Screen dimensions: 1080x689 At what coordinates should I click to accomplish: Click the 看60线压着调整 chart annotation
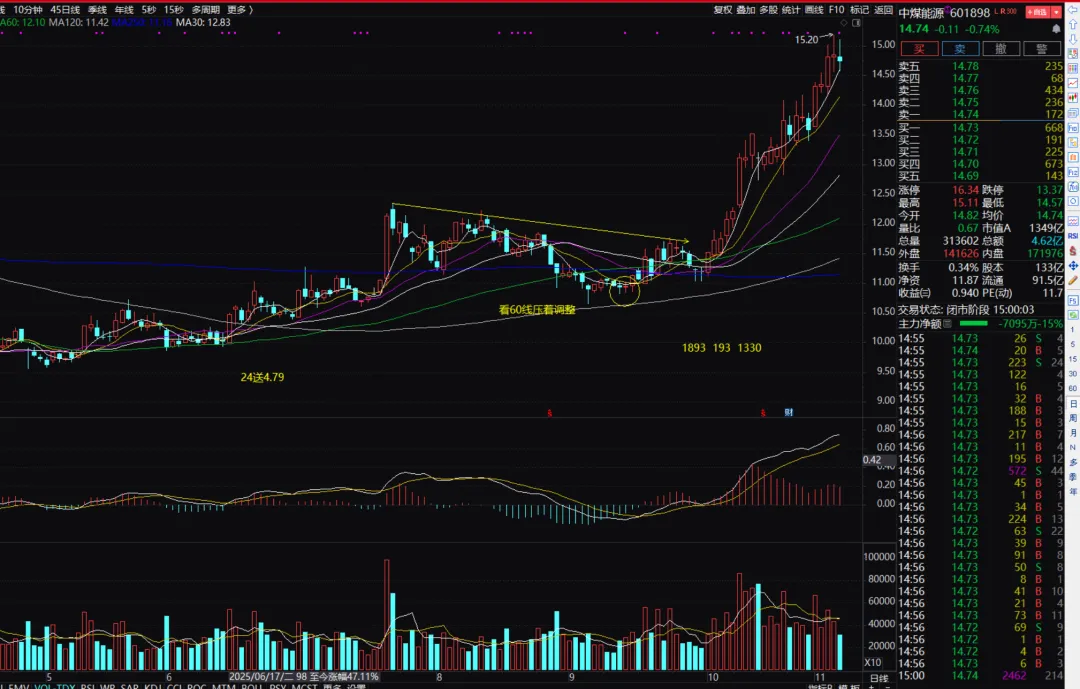tap(537, 310)
